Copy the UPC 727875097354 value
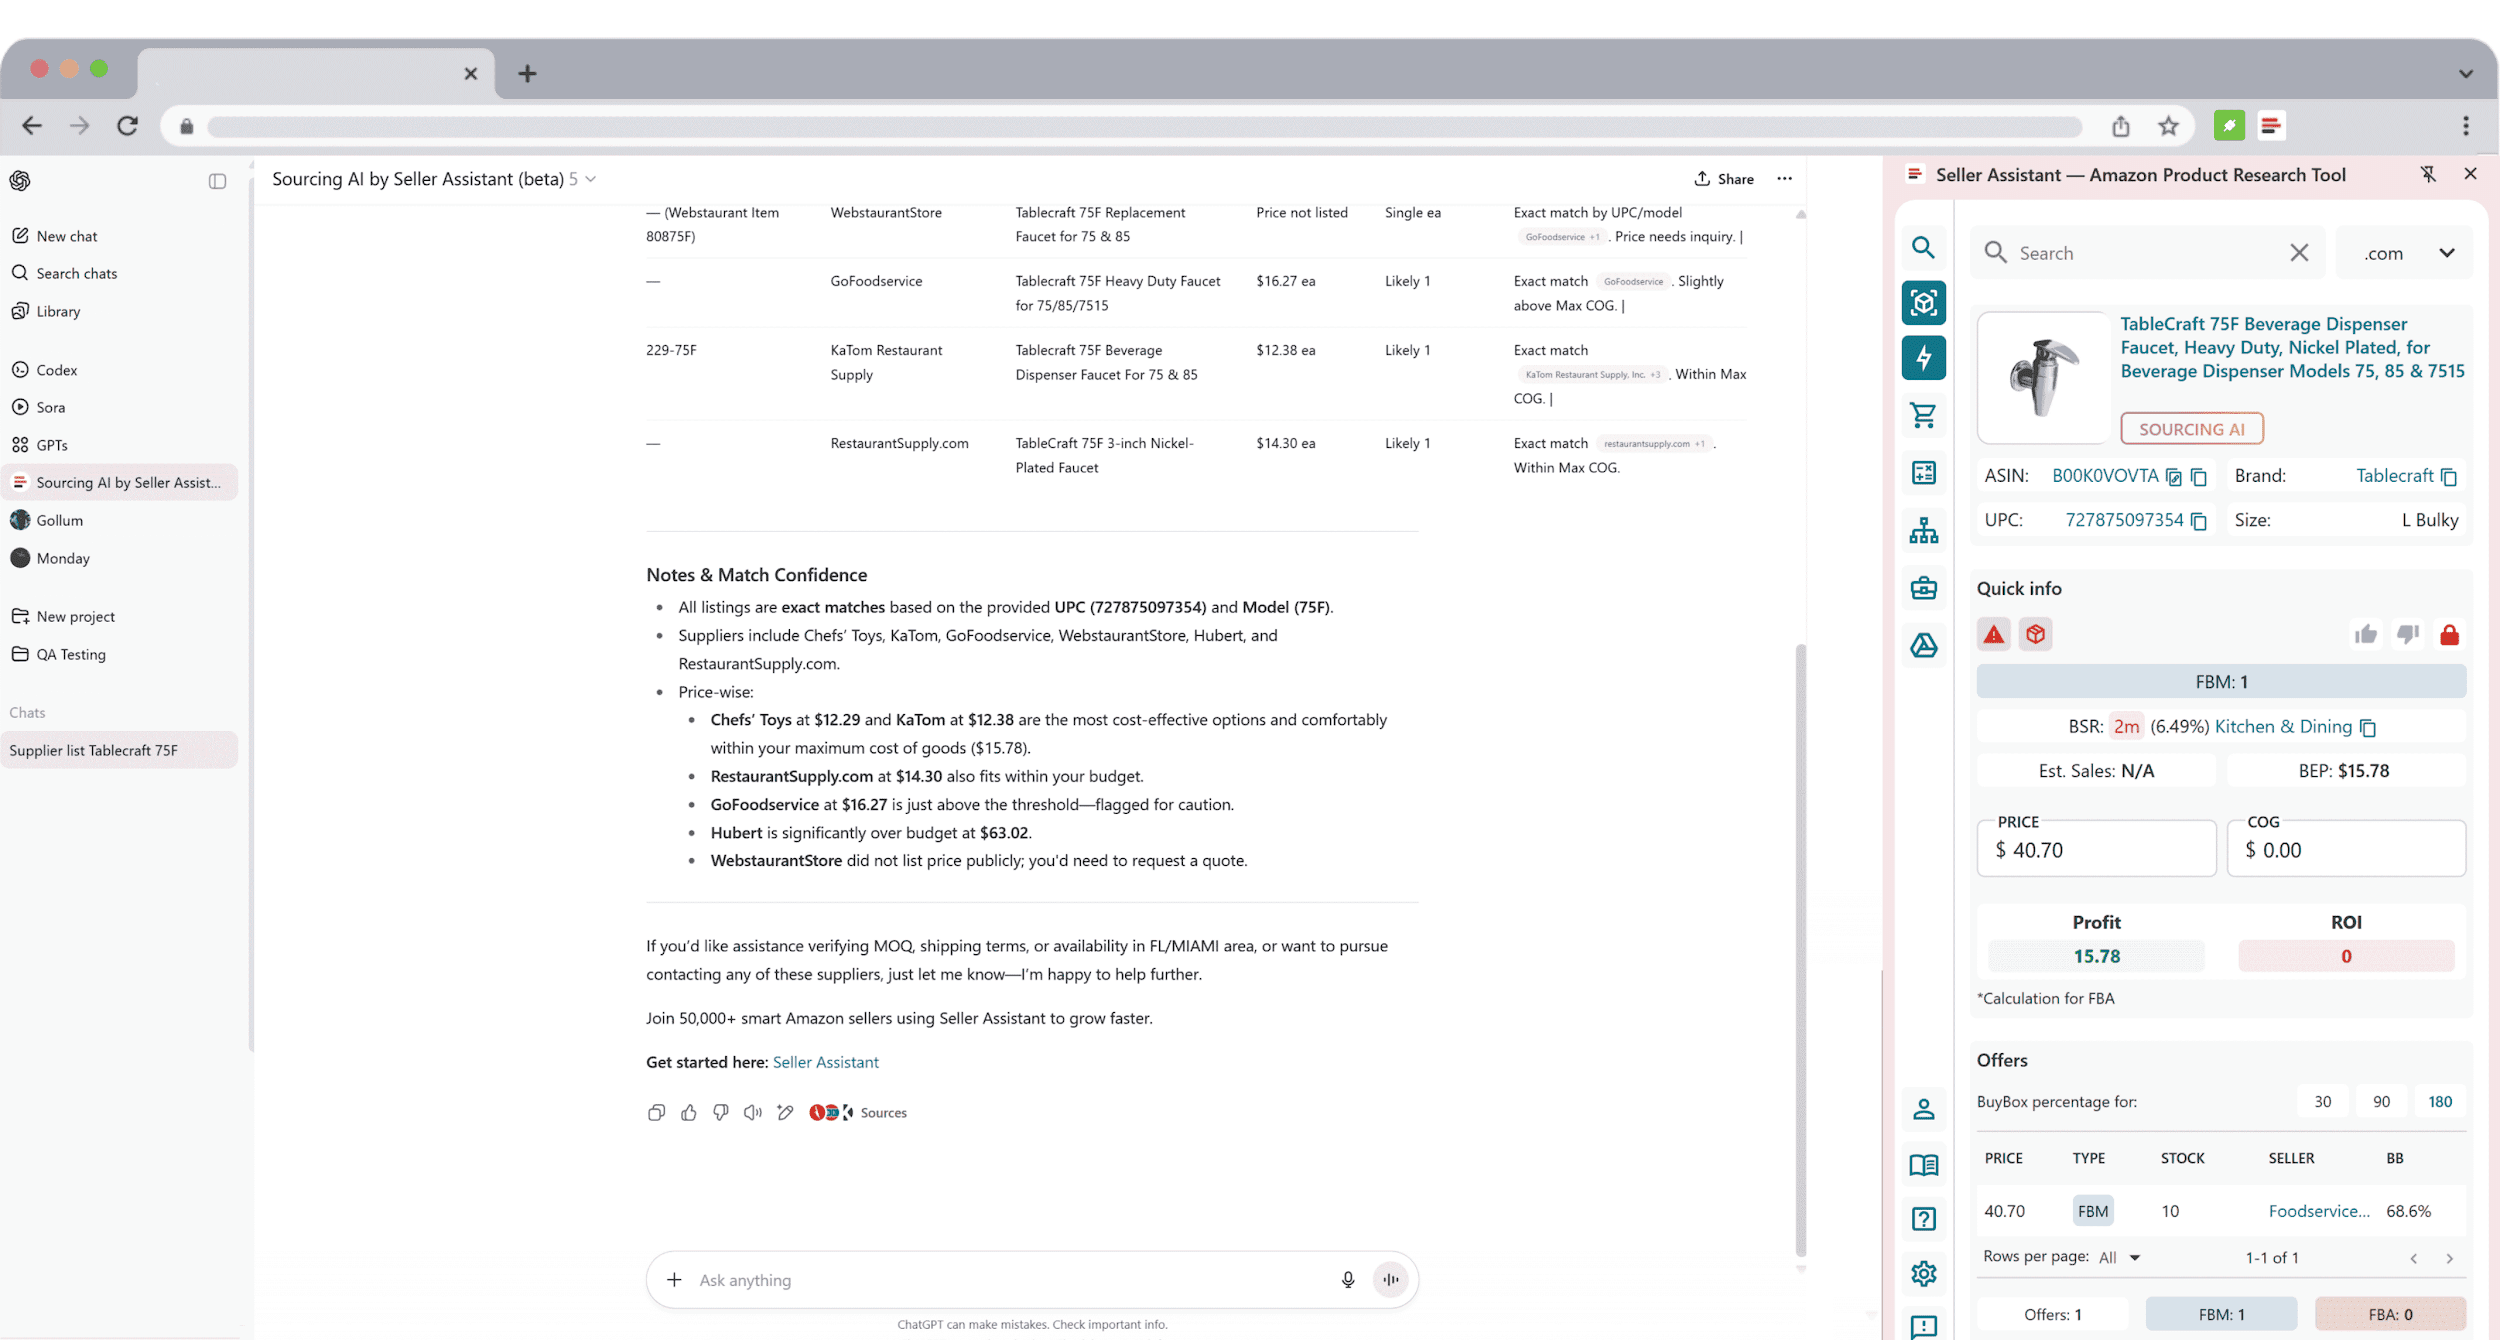 [2199, 521]
